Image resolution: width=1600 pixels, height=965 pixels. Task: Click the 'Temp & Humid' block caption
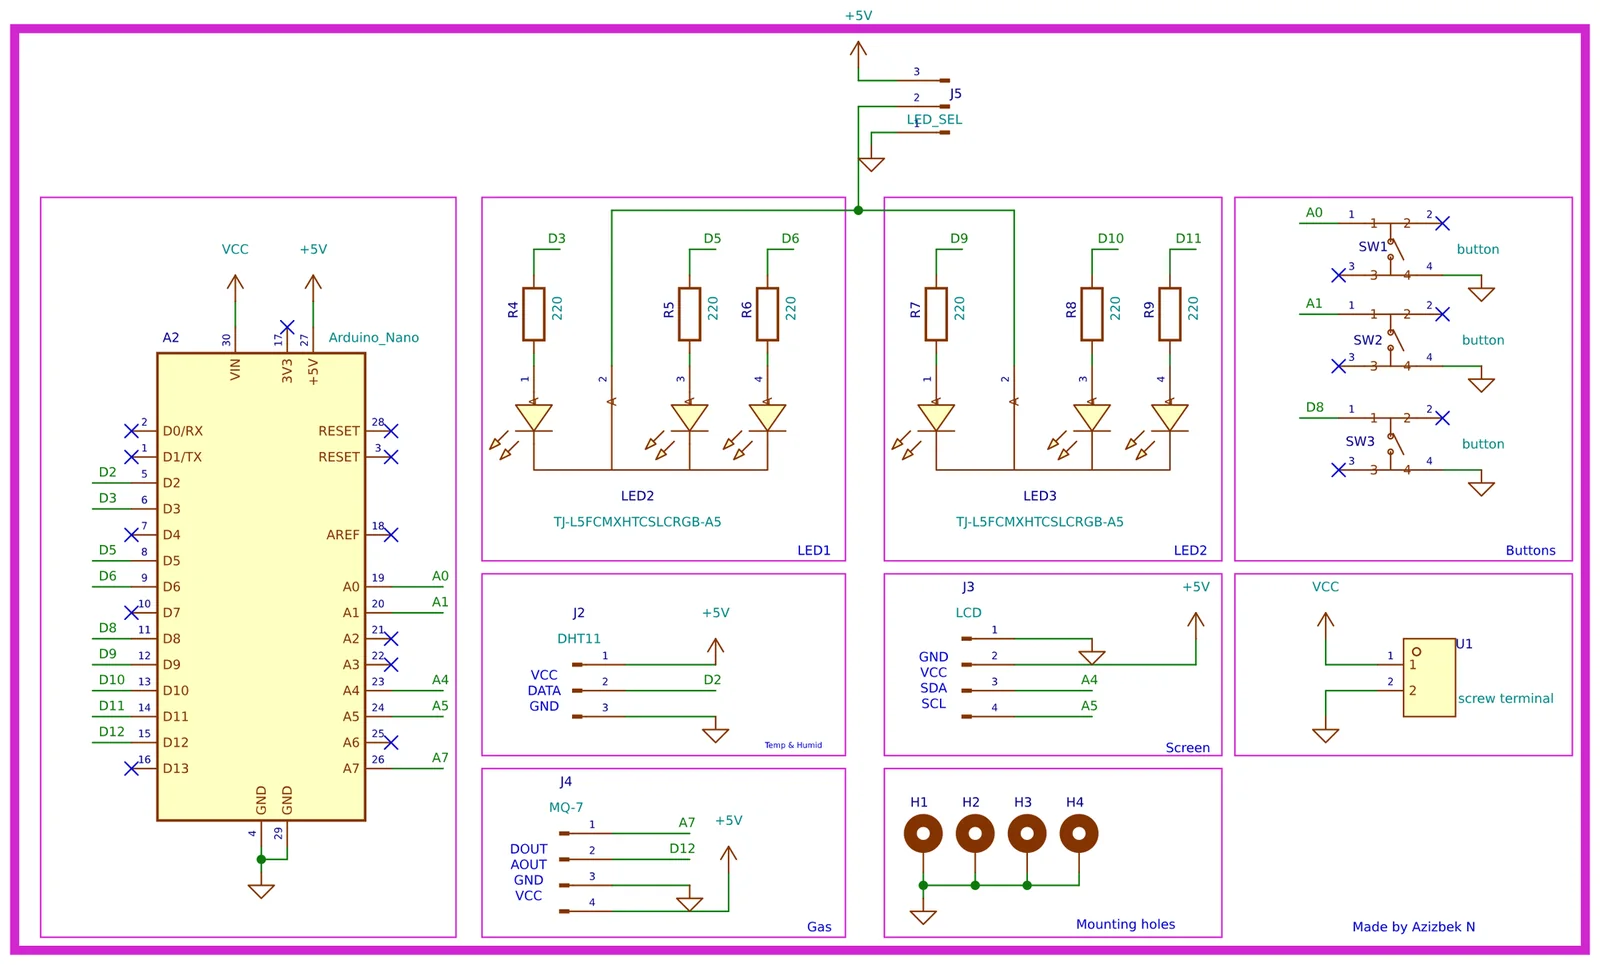[793, 745]
